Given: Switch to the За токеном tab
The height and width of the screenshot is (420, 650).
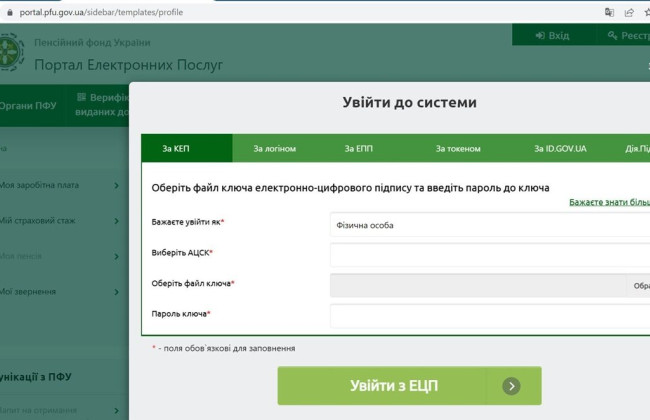Looking at the screenshot, I should [458, 148].
